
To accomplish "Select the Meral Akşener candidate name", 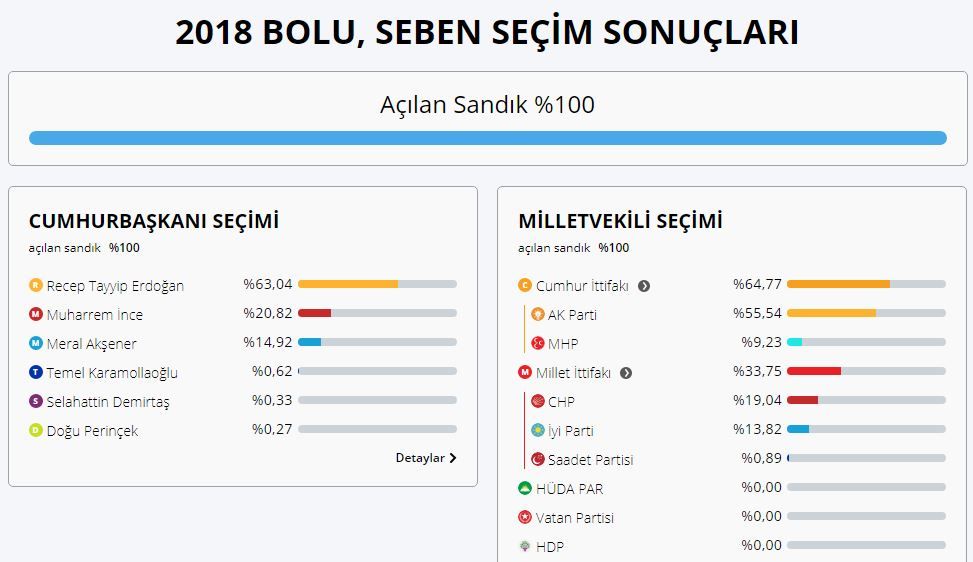I will click(x=91, y=344).
